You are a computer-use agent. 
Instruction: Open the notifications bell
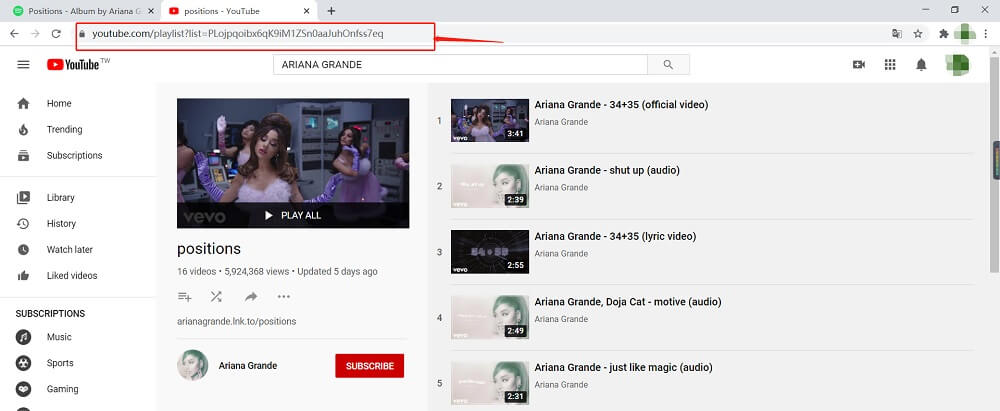(922, 64)
